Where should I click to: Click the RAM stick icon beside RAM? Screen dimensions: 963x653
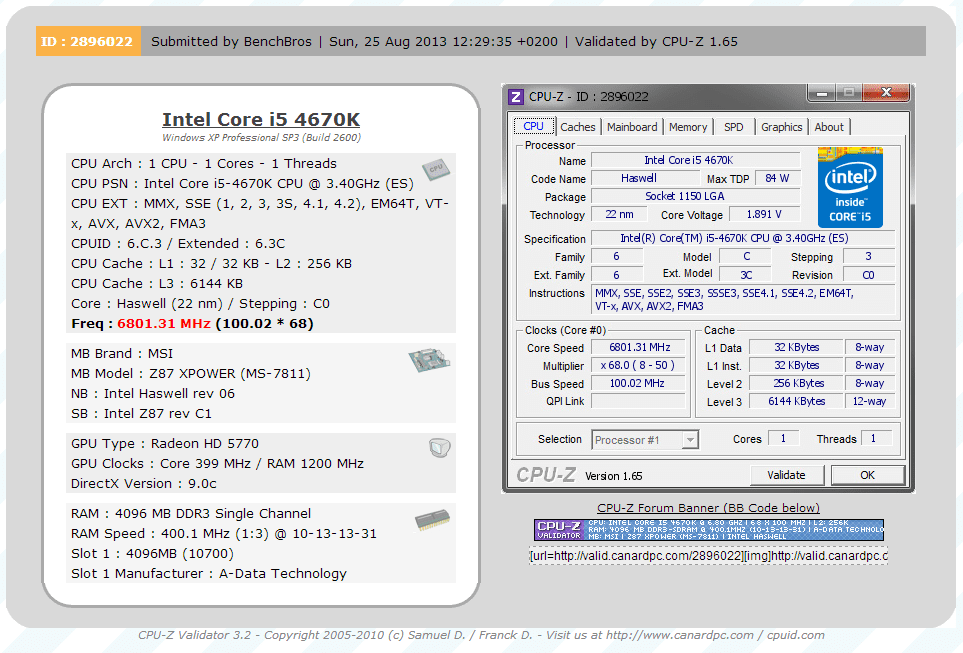pyautogui.click(x=432, y=520)
